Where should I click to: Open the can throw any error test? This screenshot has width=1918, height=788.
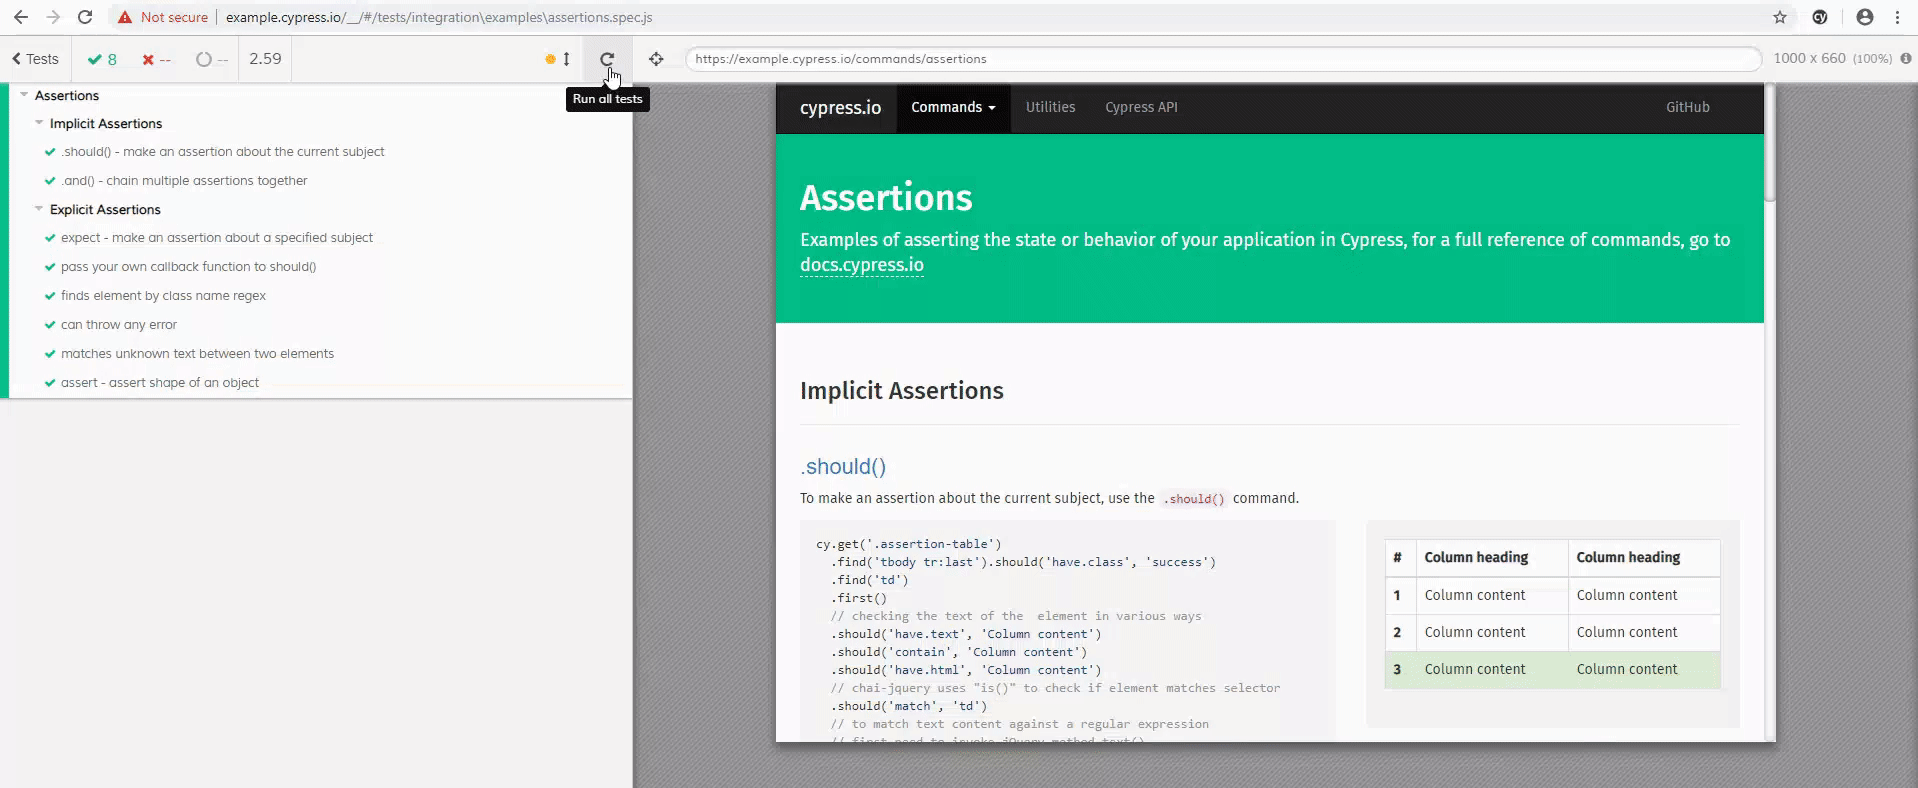point(118,325)
